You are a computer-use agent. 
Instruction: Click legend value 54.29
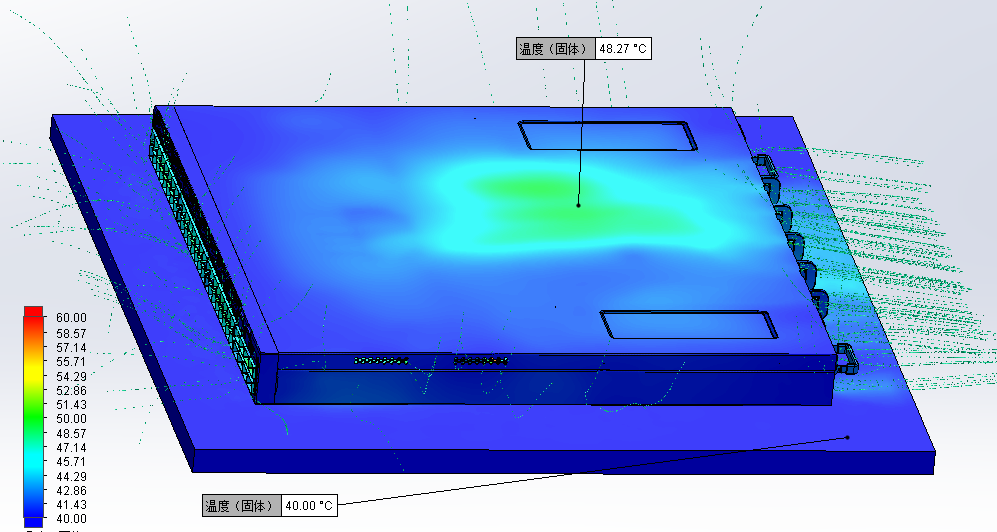71,376
